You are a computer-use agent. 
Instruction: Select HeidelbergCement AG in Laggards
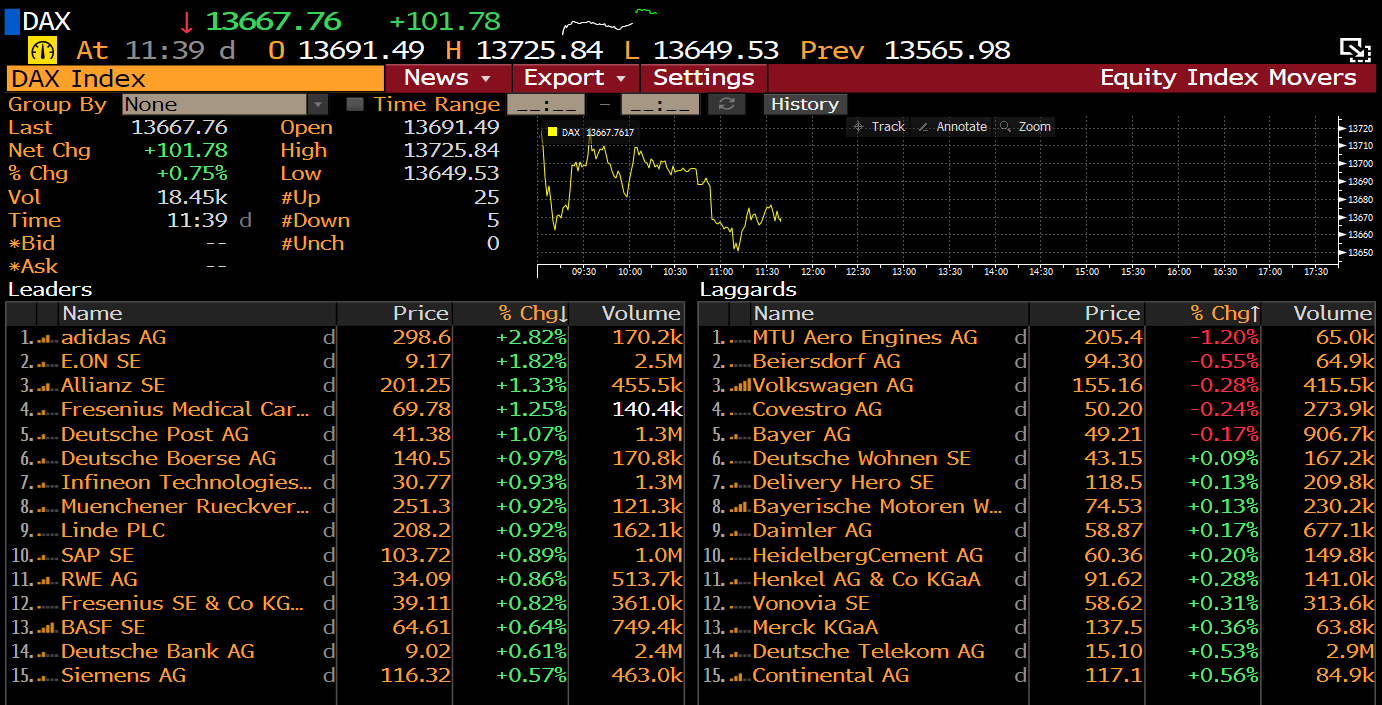point(868,556)
